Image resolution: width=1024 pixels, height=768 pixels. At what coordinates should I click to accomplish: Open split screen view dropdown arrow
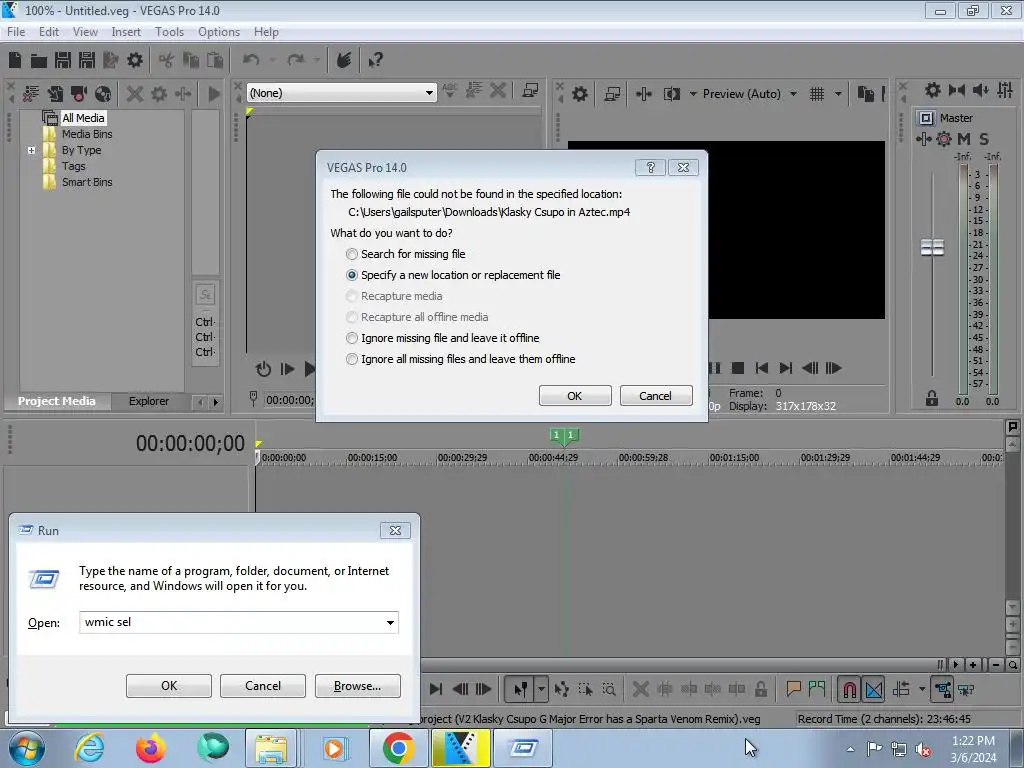click(x=693, y=94)
